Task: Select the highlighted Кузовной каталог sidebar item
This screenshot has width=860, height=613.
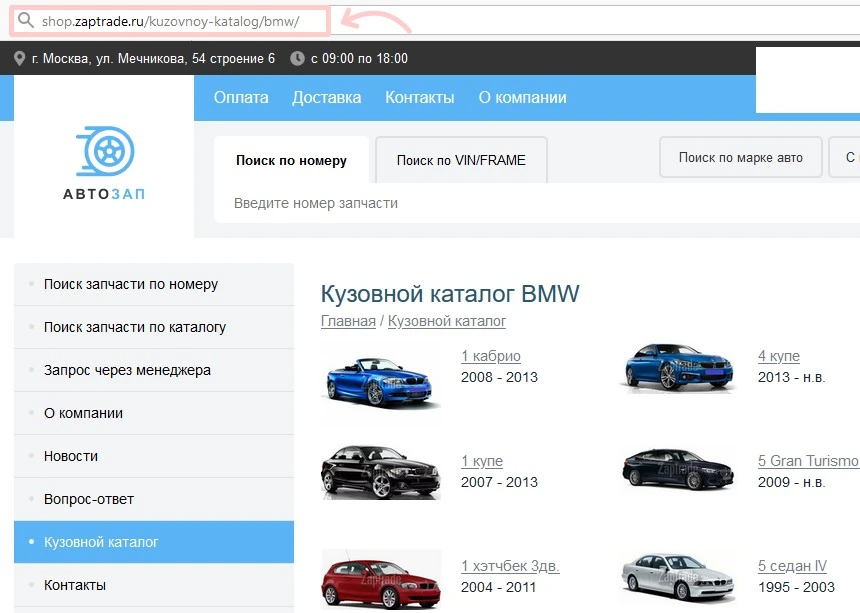Action: [154, 542]
